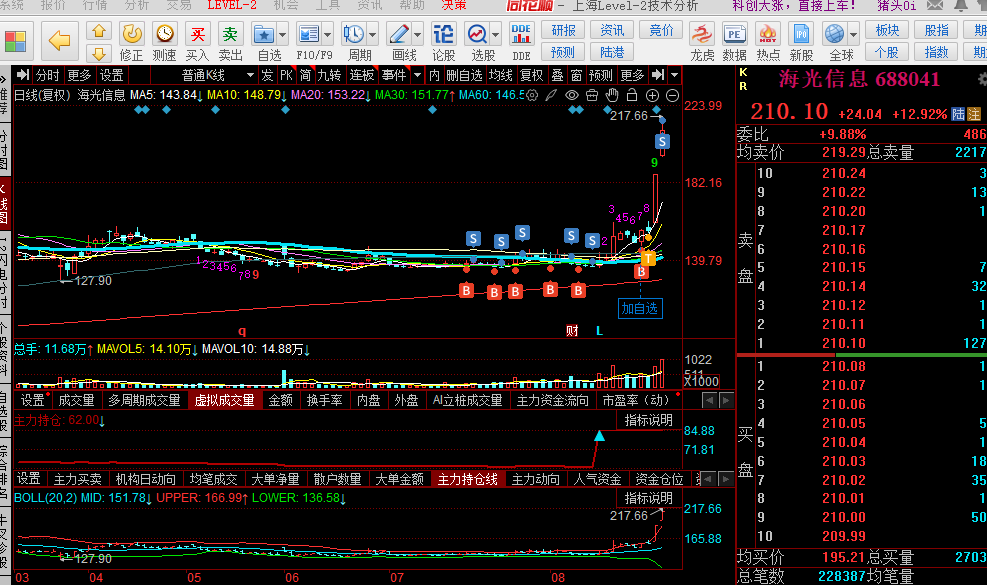Toggle the 连板 option
987x585 pixels.
click(361, 76)
